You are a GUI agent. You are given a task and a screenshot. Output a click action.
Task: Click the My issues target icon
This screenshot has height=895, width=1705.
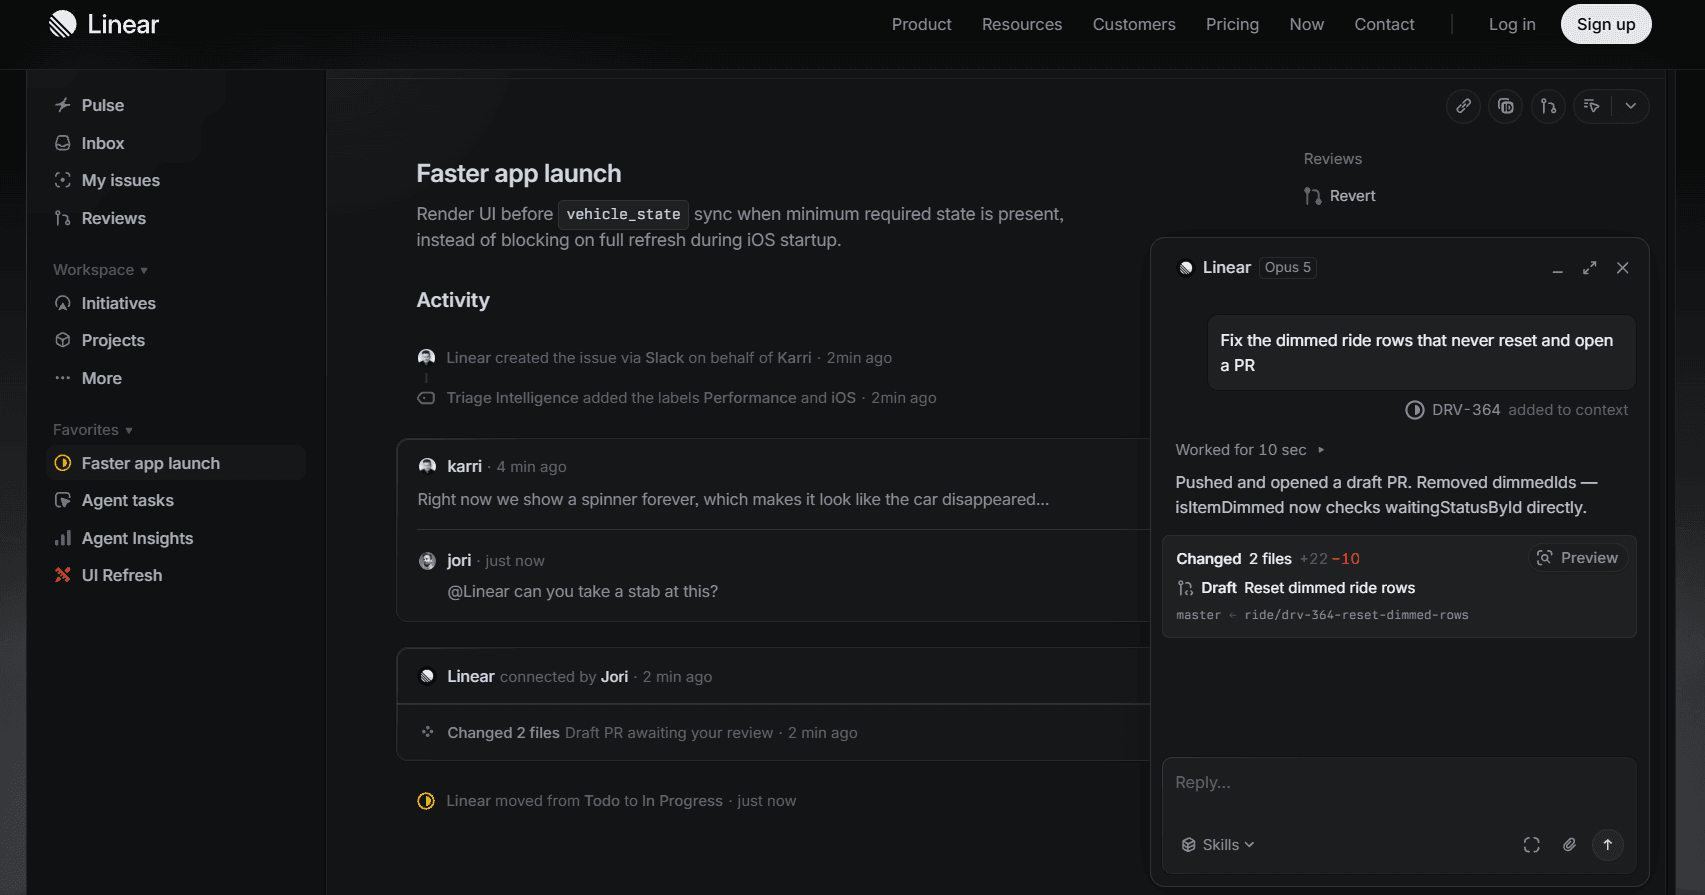pyautogui.click(x=63, y=180)
